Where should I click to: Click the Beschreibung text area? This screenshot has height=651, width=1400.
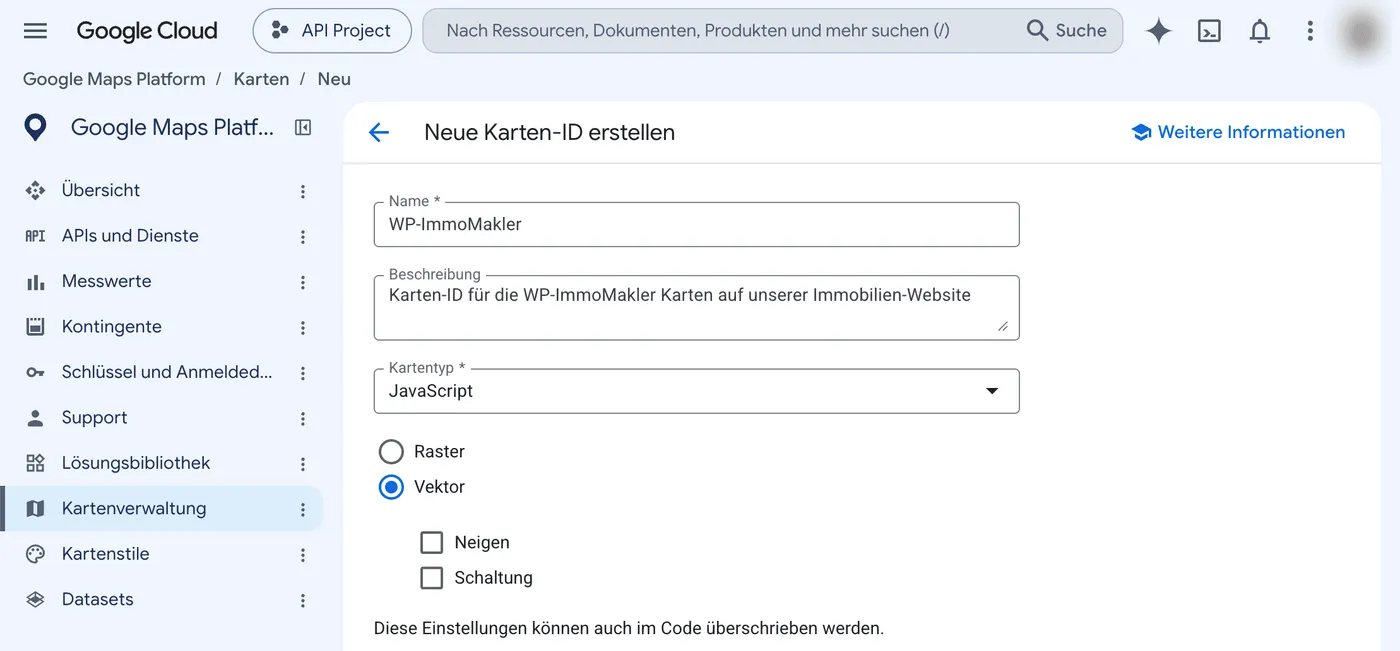696,307
